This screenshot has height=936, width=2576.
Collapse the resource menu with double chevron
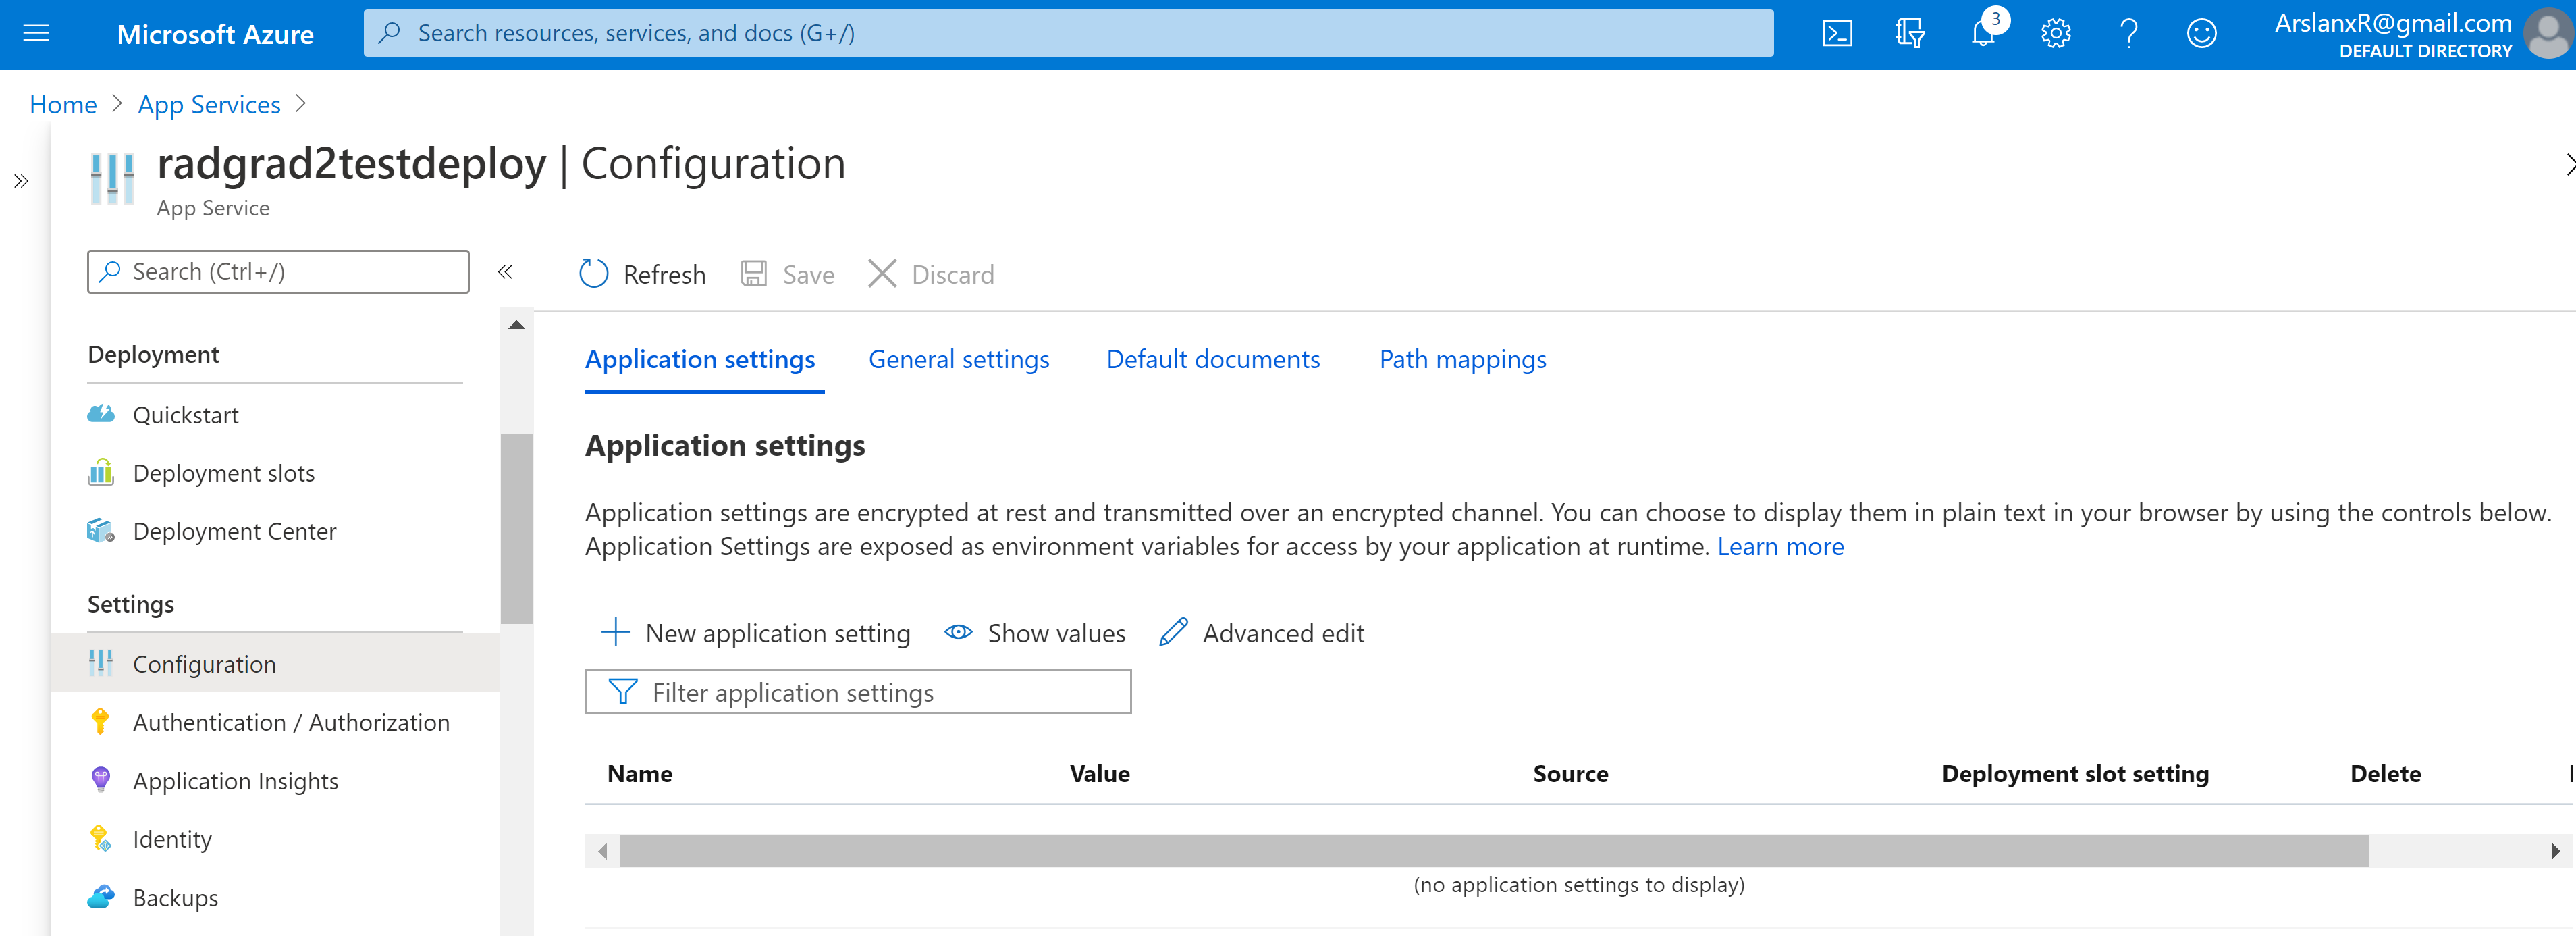tap(505, 271)
